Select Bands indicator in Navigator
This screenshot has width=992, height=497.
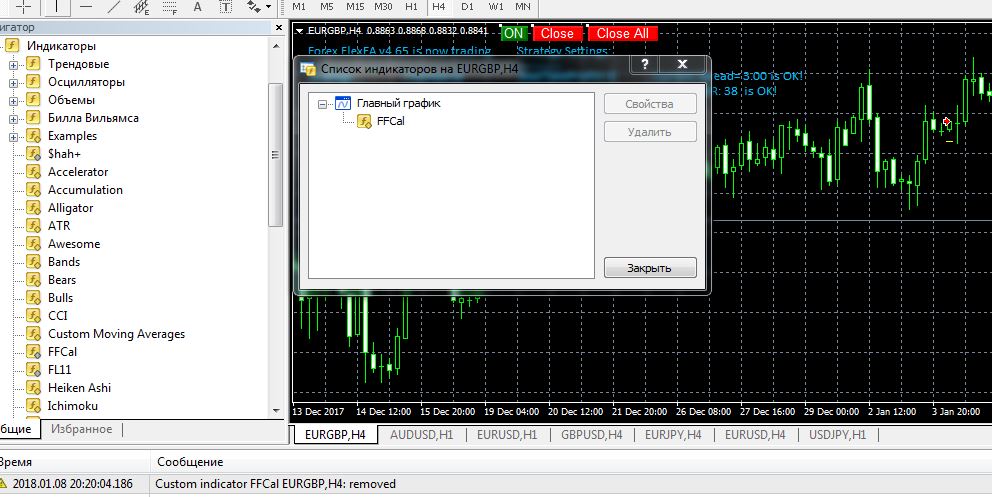coord(64,262)
